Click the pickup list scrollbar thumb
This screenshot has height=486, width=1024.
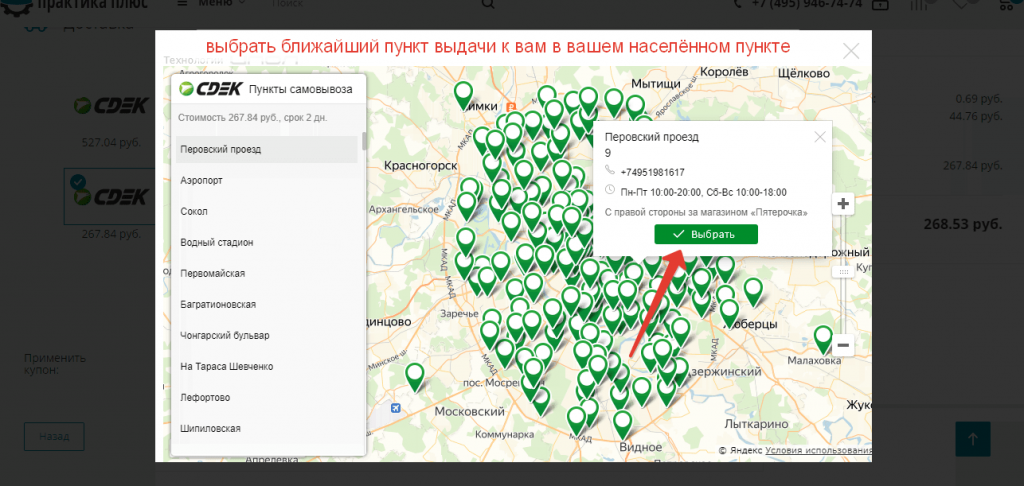click(364, 141)
